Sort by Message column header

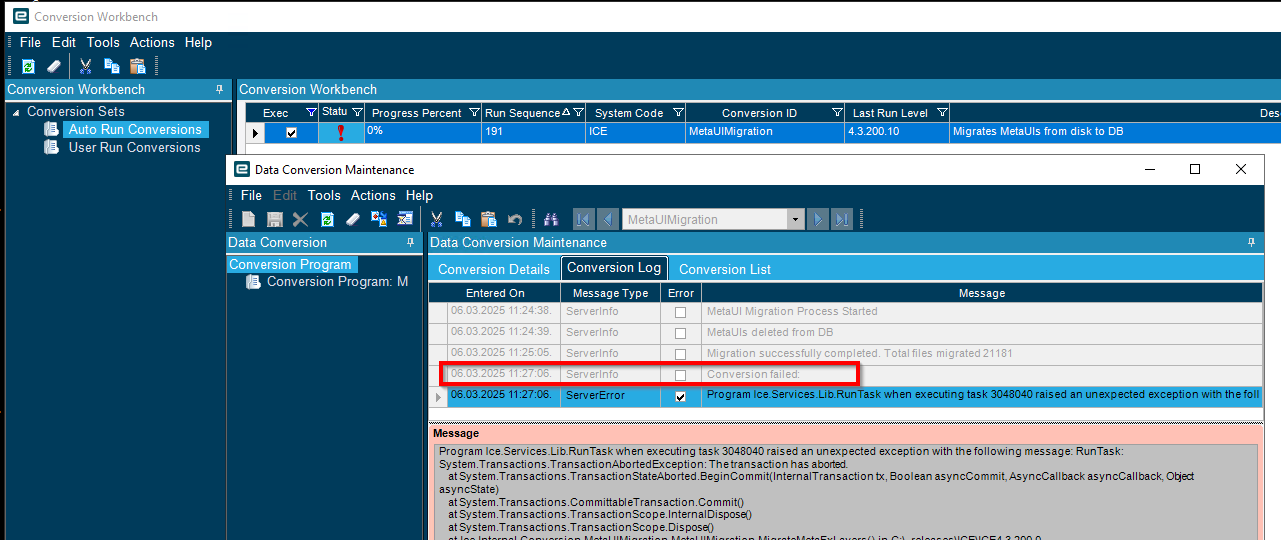pyautogui.click(x=982, y=293)
